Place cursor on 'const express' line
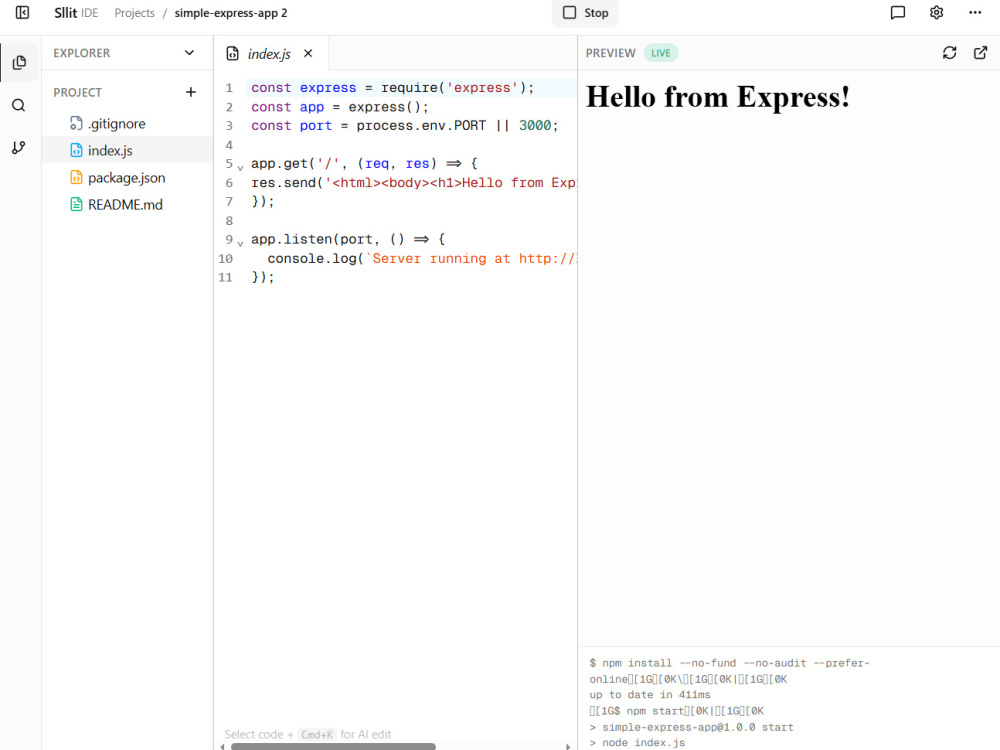The width and height of the screenshot is (1000, 750). pyautogui.click(x=393, y=88)
